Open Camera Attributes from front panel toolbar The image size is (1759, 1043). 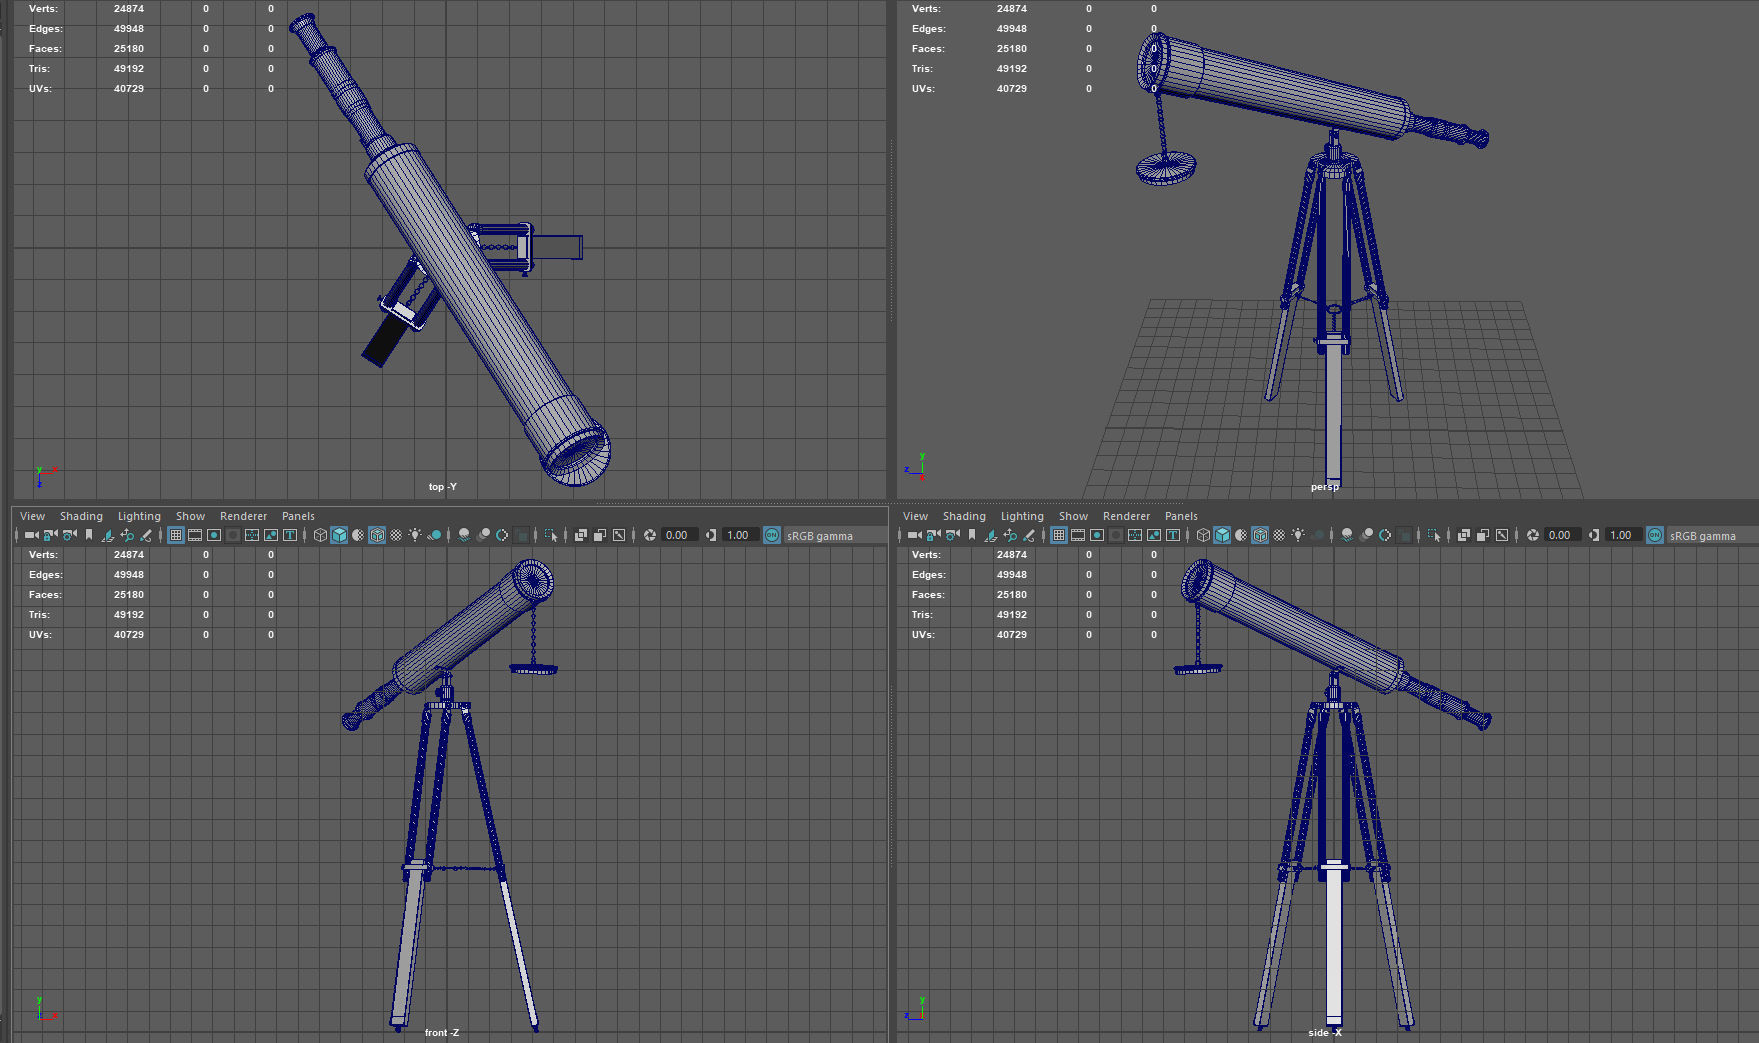click(69, 535)
